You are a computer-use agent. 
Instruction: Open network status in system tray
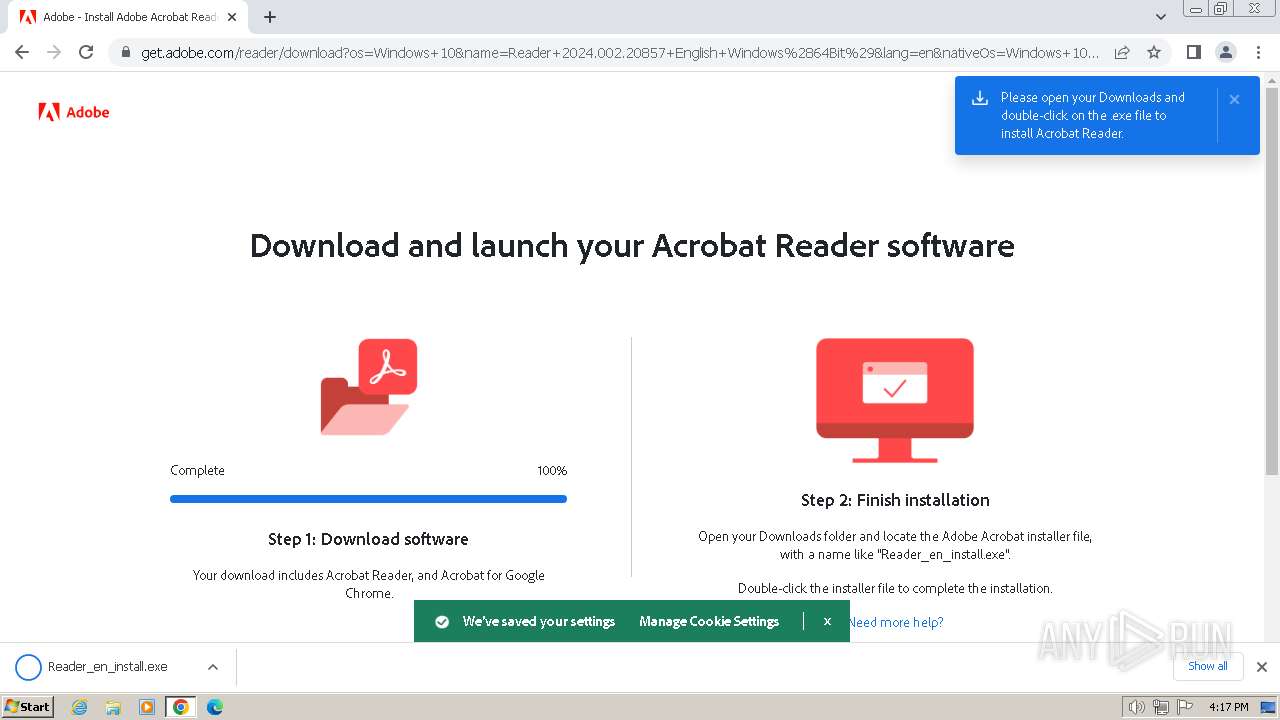(x=1160, y=707)
